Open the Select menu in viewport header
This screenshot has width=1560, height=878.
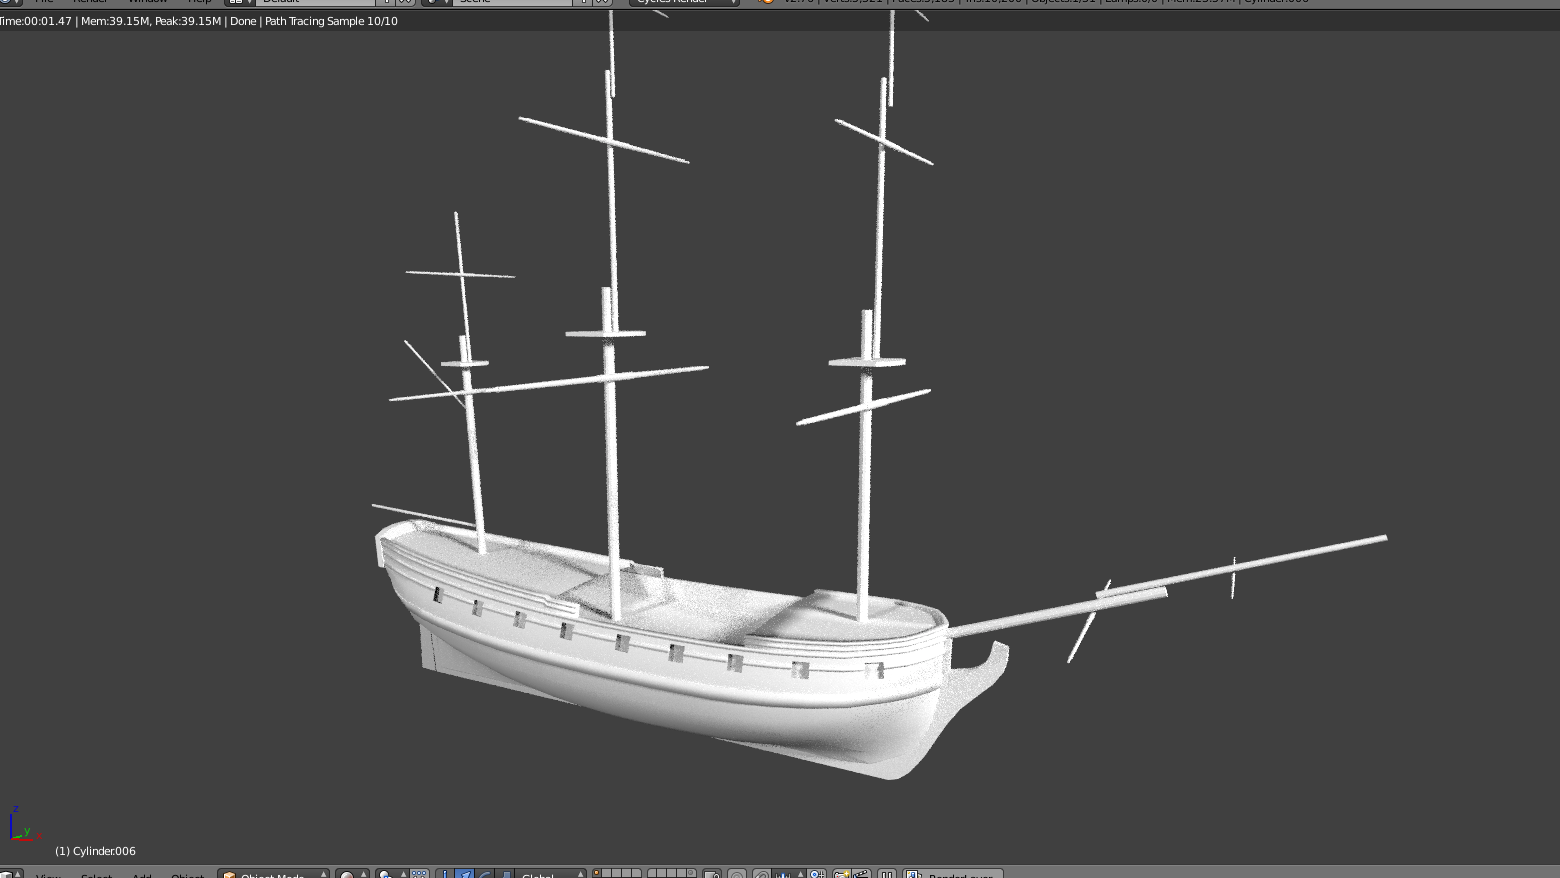pos(96,875)
